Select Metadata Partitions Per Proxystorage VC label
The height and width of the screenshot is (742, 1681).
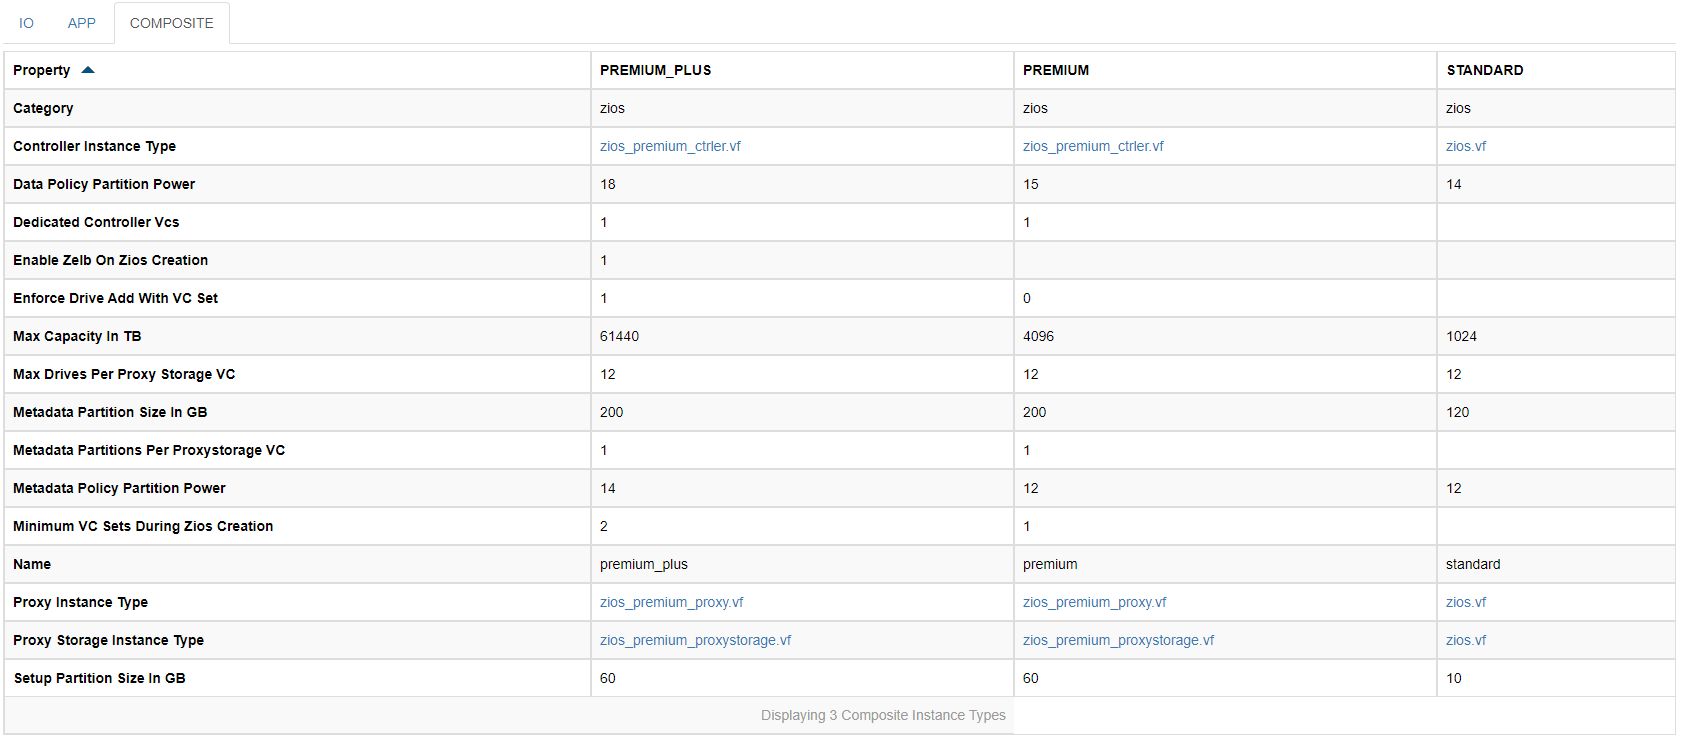(149, 450)
